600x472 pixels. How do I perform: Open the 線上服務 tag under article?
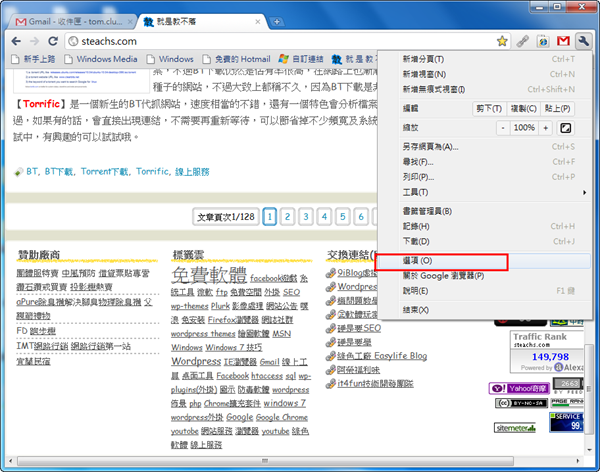point(192,171)
